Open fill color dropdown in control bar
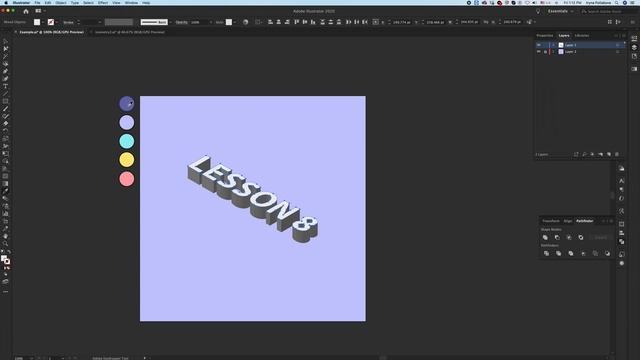Viewport: 640px width, 360px height. click(x=43, y=22)
